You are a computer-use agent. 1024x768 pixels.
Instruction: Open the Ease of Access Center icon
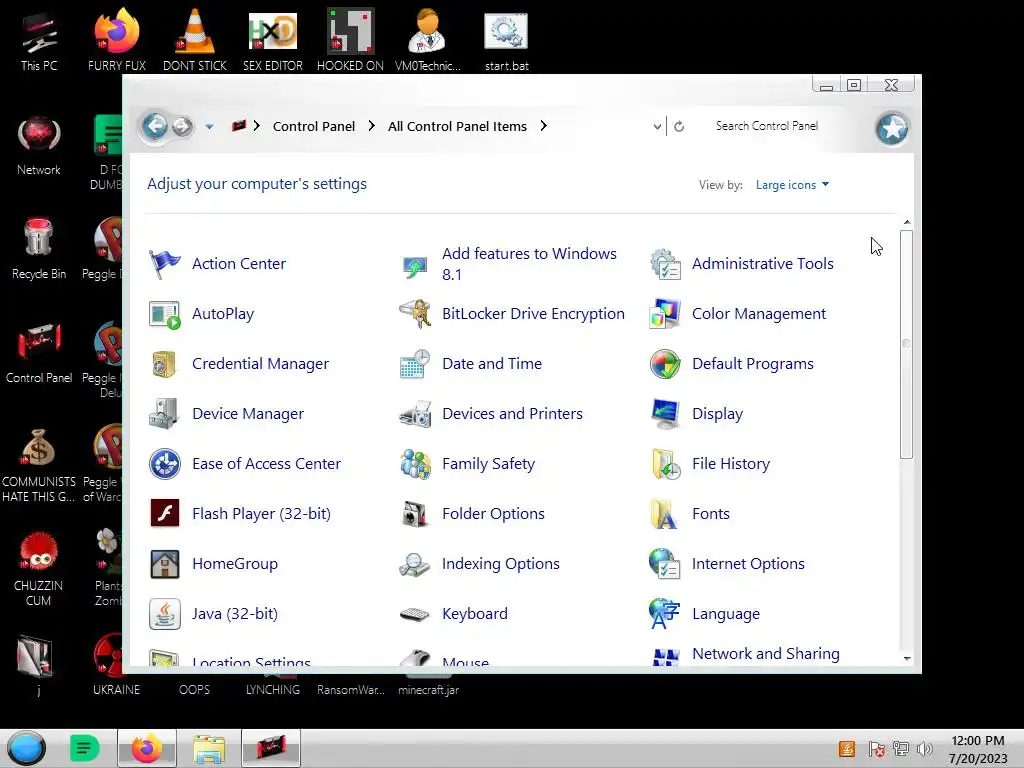pyautogui.click(x=165, y=464)
